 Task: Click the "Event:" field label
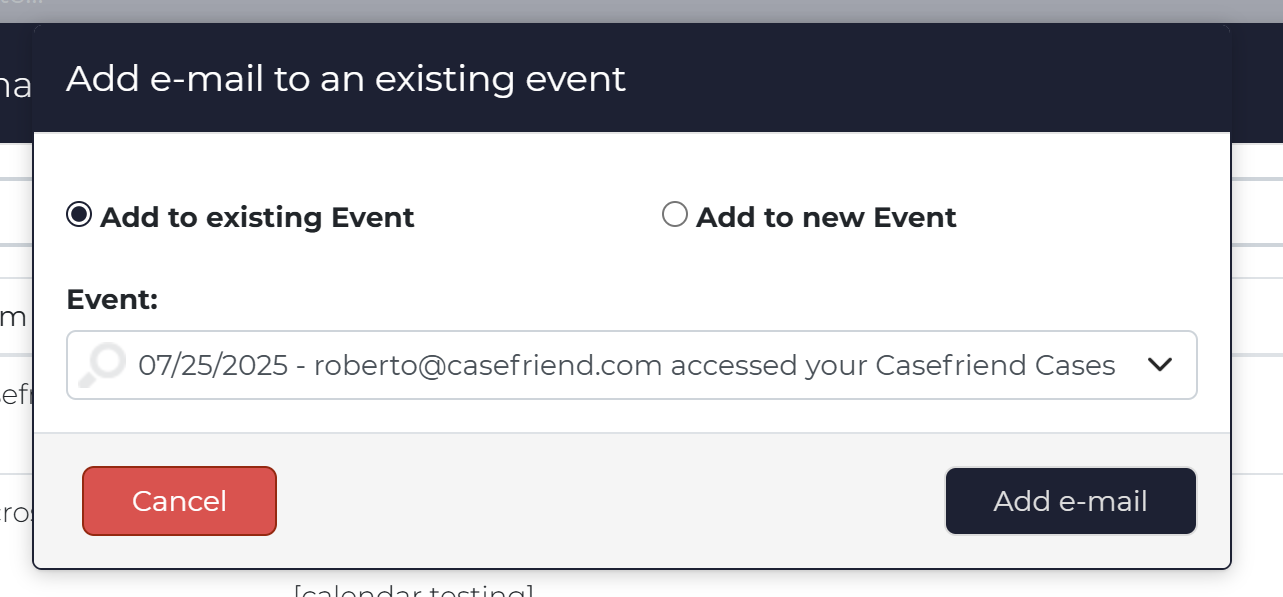pos(112,299)
